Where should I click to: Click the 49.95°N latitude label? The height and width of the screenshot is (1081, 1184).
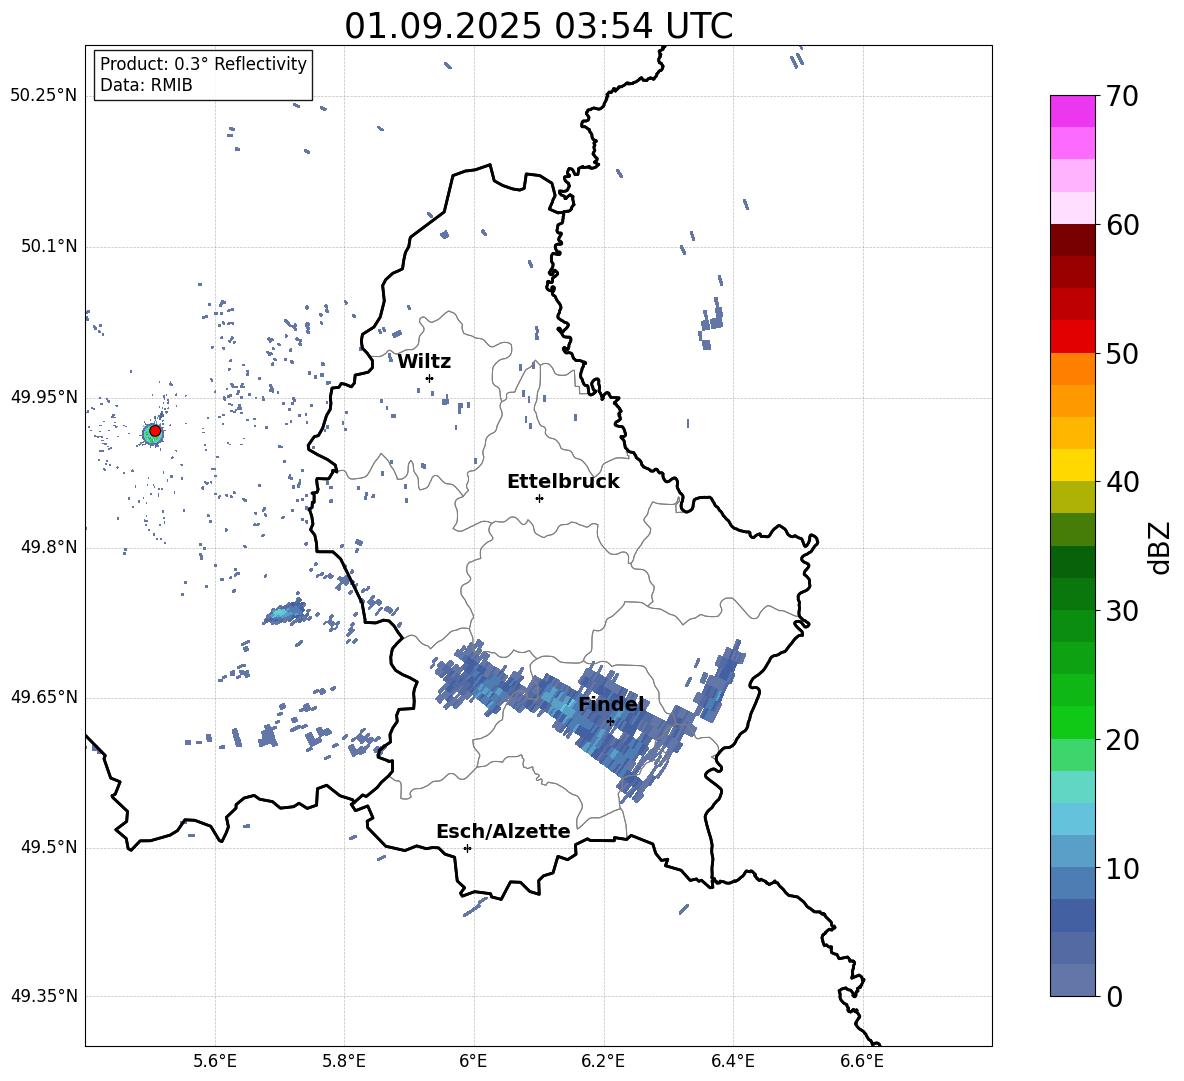tap(44, 397)
